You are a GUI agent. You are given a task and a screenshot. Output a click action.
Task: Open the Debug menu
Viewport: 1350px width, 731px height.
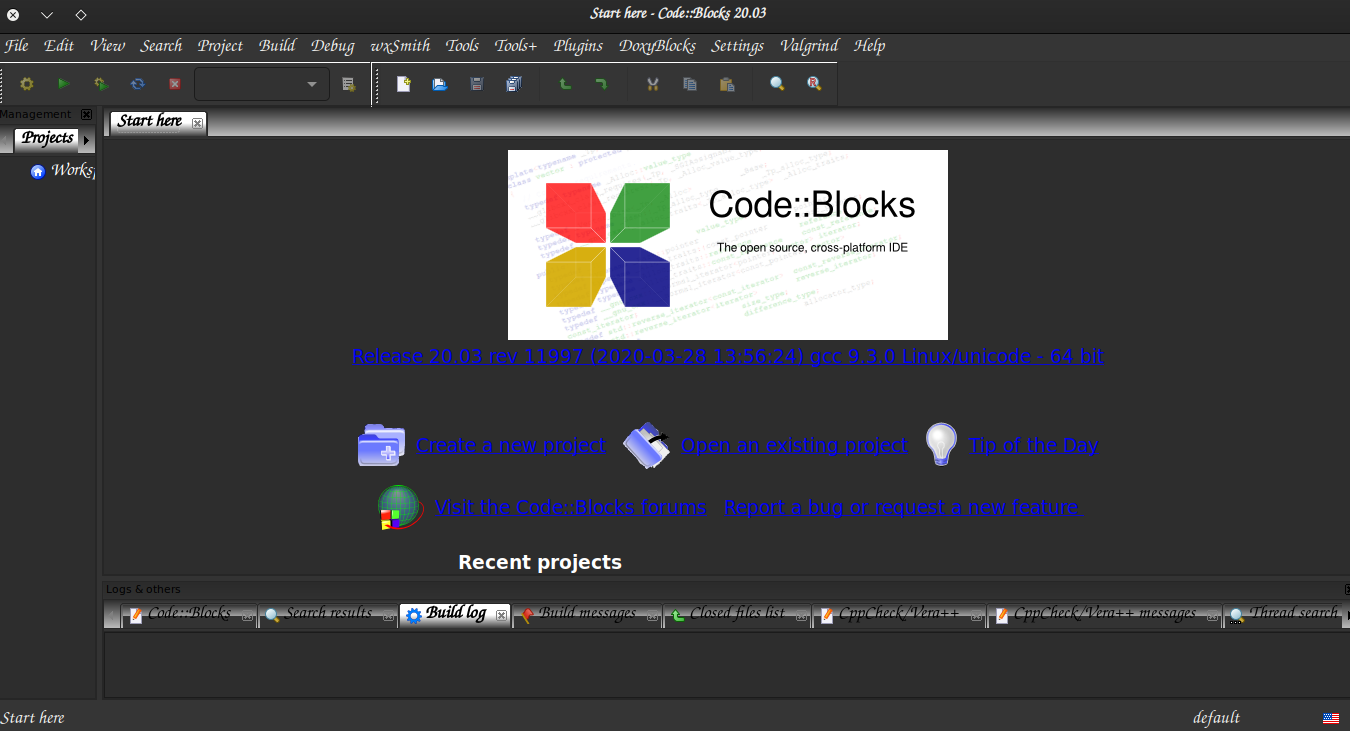coord(332,46)
